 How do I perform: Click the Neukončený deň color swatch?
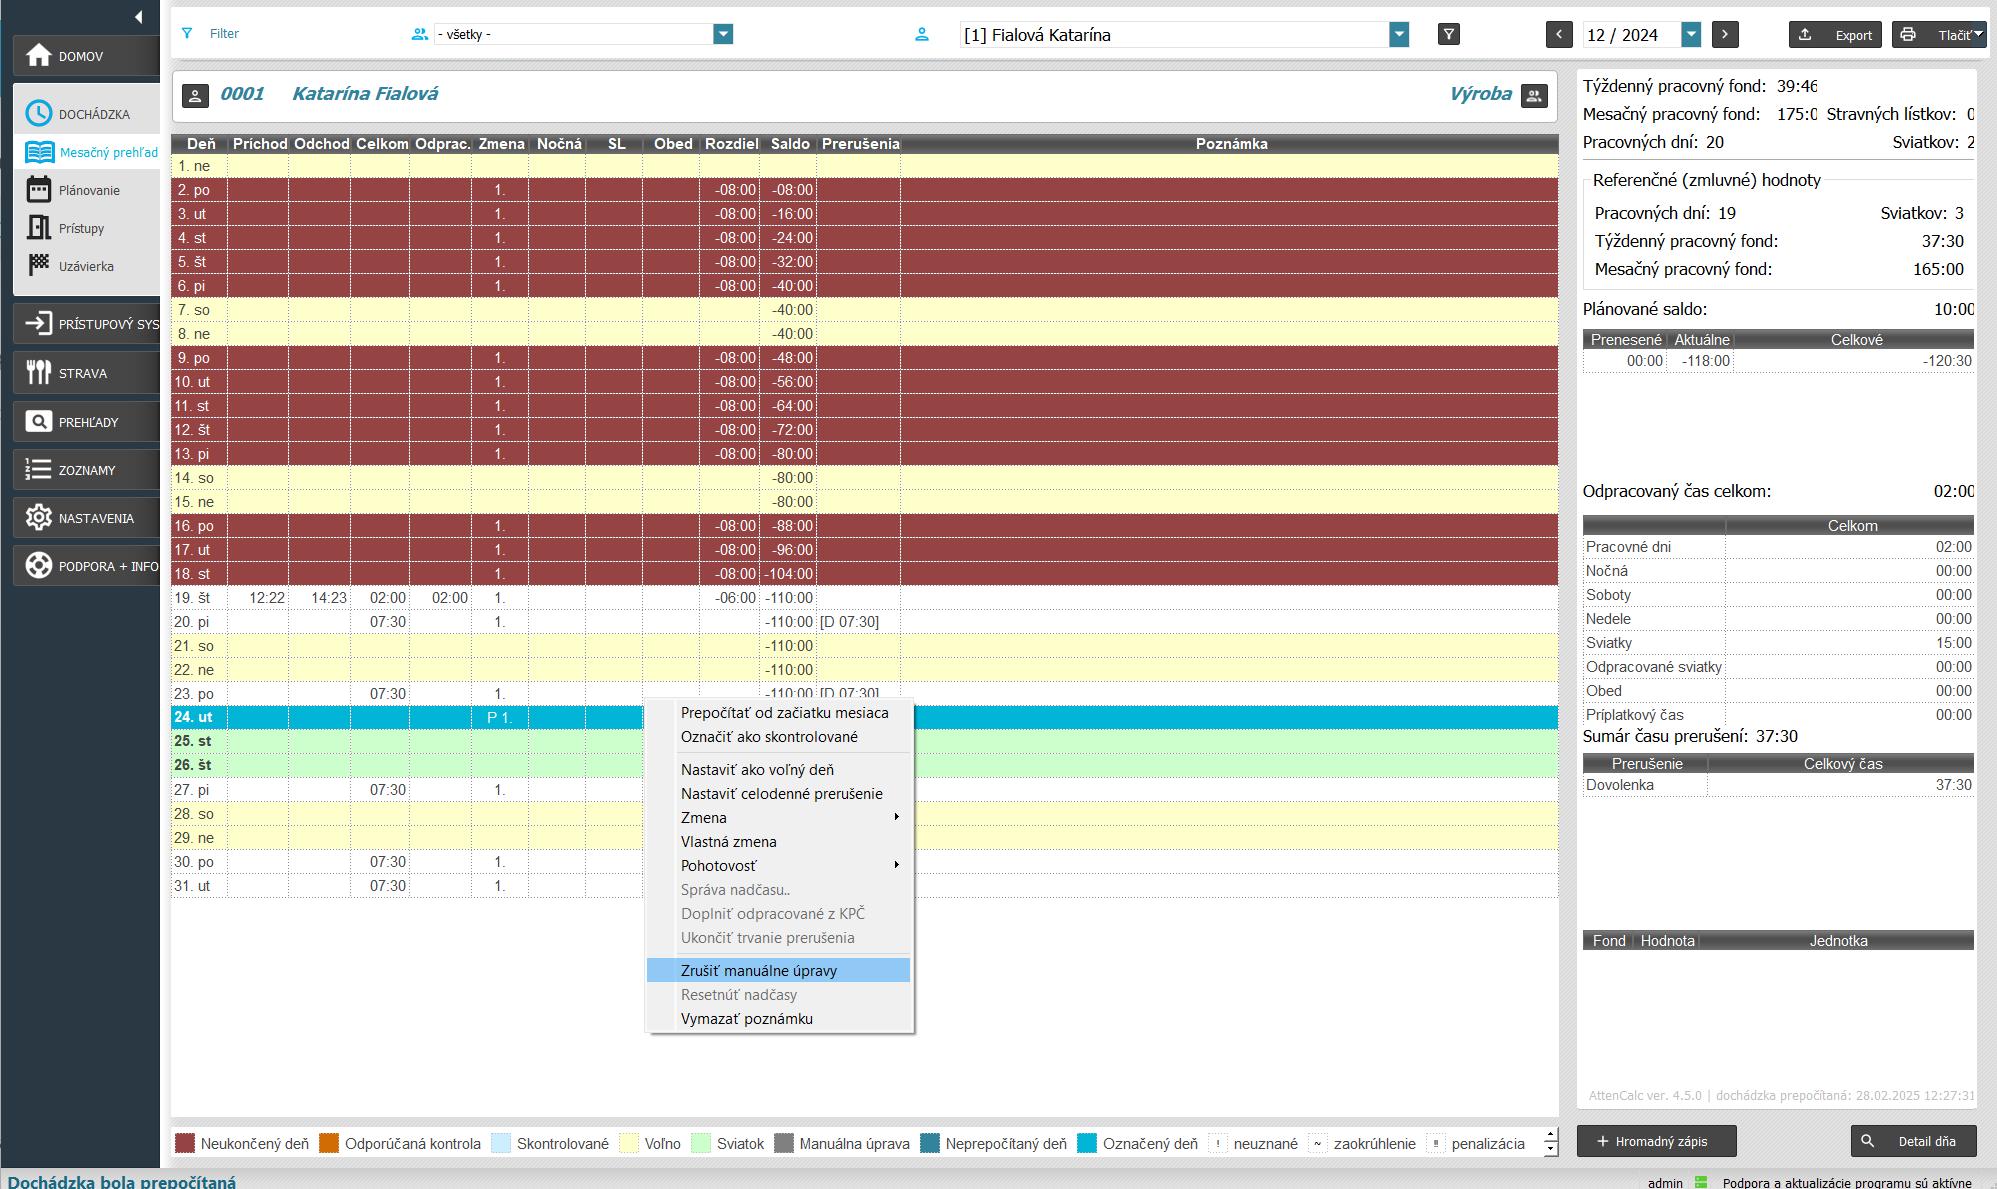point(185,1144)
